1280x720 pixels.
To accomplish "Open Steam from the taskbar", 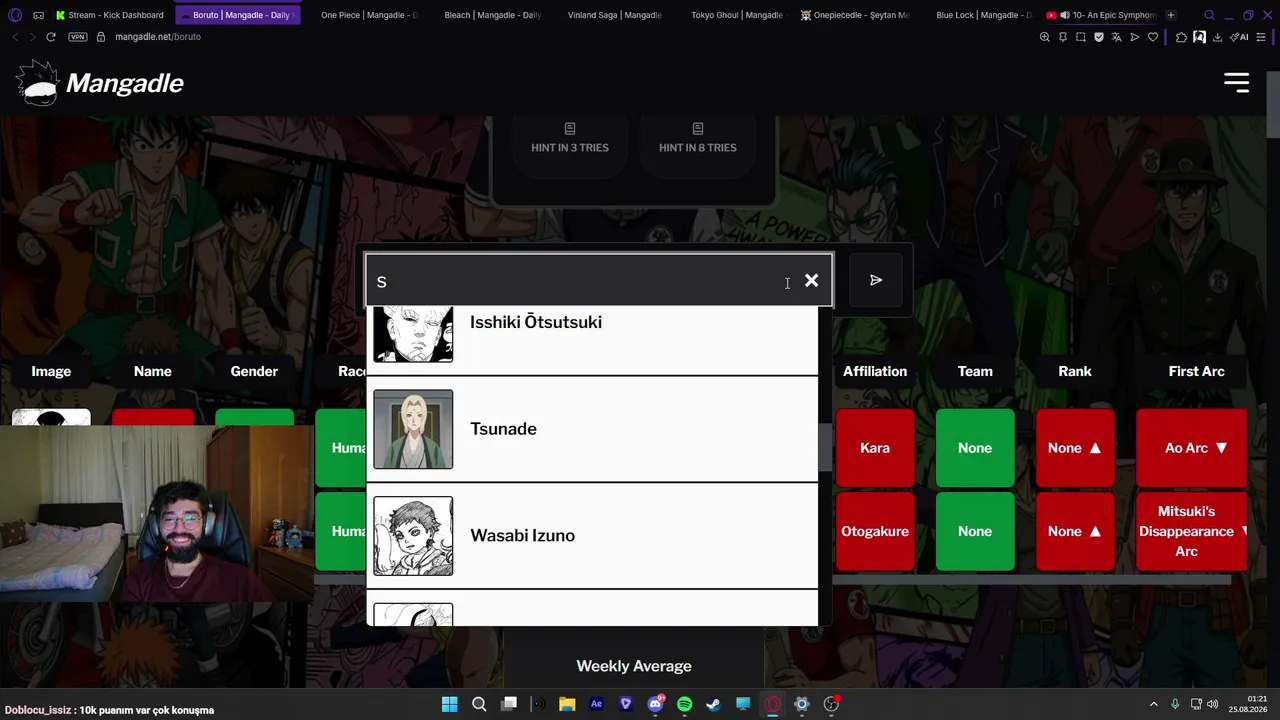I will (x=713, y=704).
